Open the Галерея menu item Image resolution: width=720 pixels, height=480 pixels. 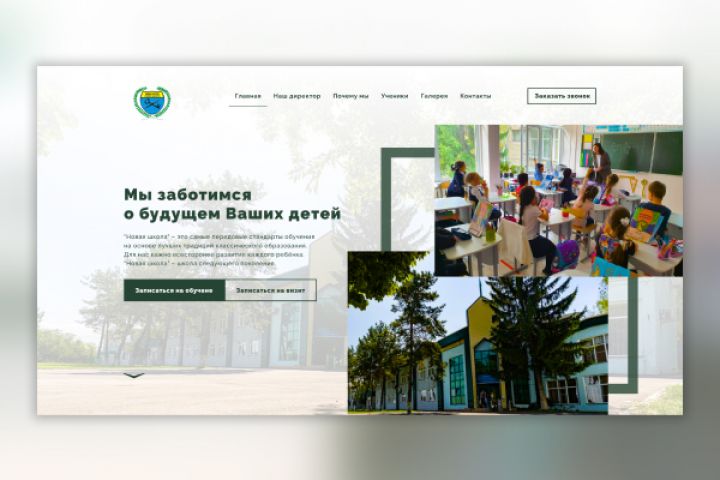[x=434, y=96]
